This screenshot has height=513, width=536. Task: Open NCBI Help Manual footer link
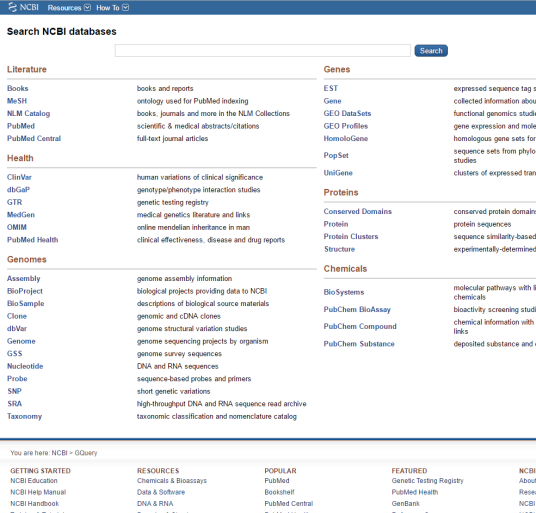coord(38,492)
